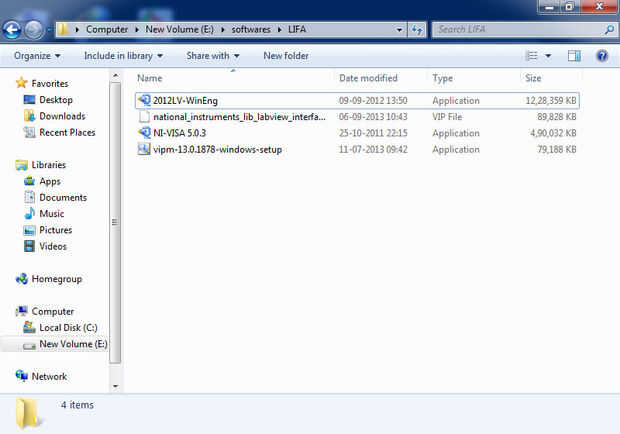Click the folder icon in address bar
The height and width of the screenshot is (434, 620).
click(63, 29)
